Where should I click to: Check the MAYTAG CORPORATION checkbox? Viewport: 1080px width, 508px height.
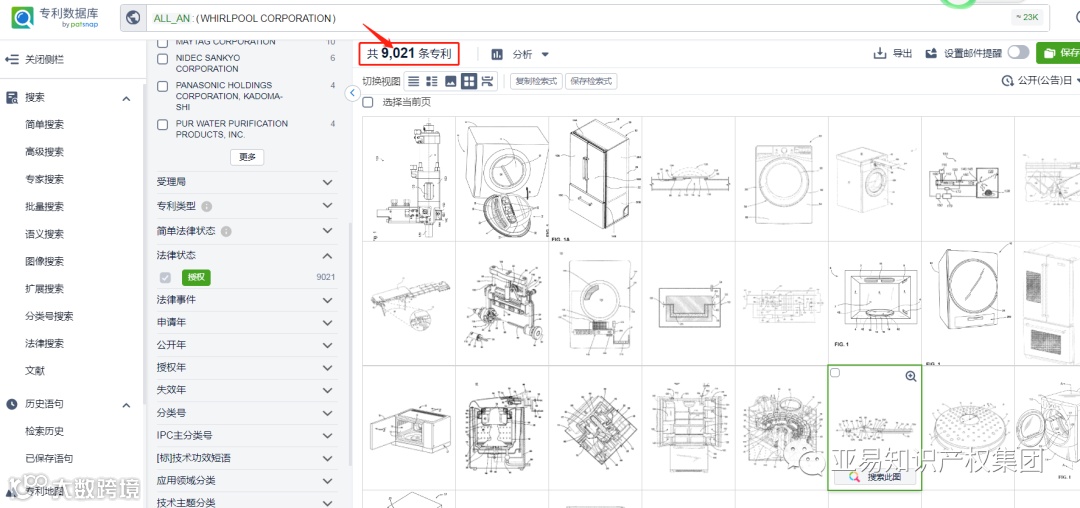[163, 43]
